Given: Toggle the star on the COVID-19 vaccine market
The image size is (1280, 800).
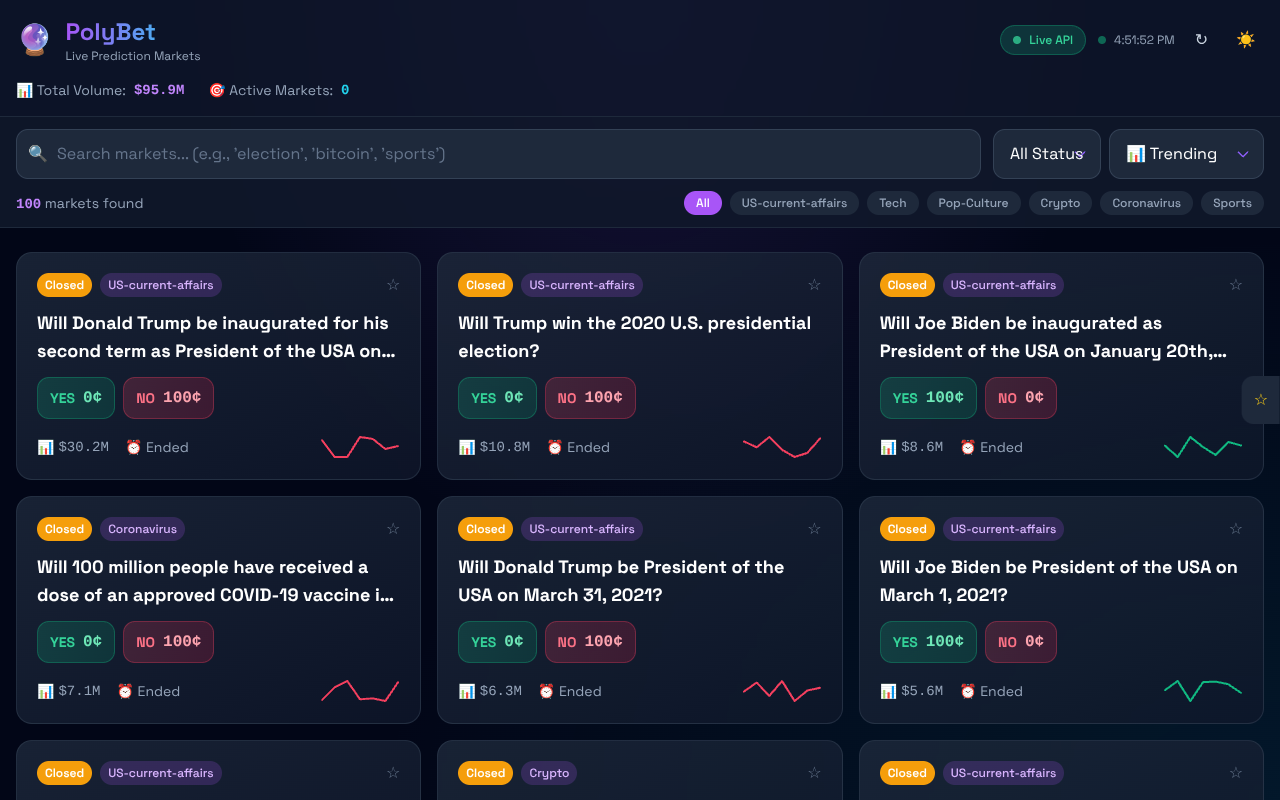Looking at the screenshot, I should click(393, 528).
